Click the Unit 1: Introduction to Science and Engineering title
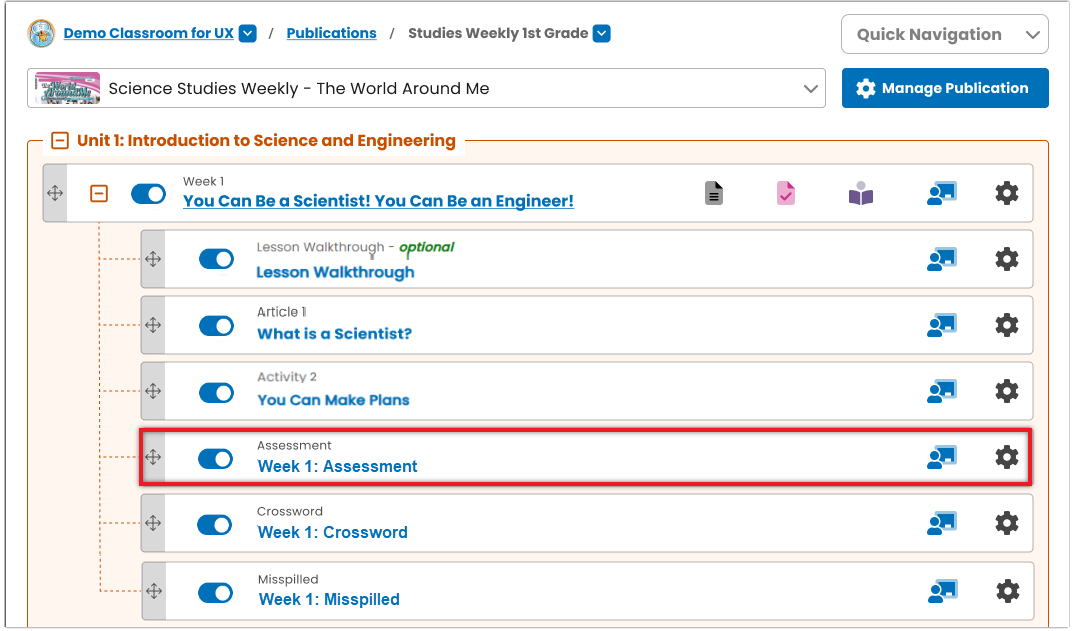This screenshot has height=631, width=1074. [x=266, y=140]
